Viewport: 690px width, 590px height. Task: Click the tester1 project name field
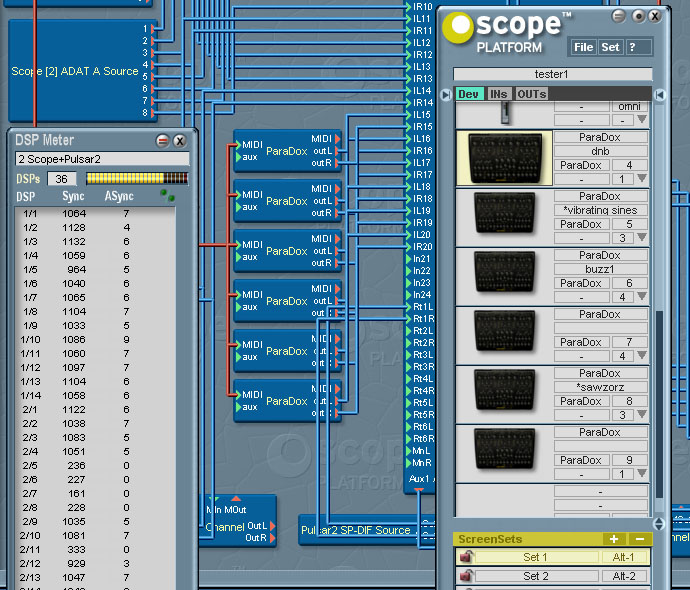click(552, 74)
